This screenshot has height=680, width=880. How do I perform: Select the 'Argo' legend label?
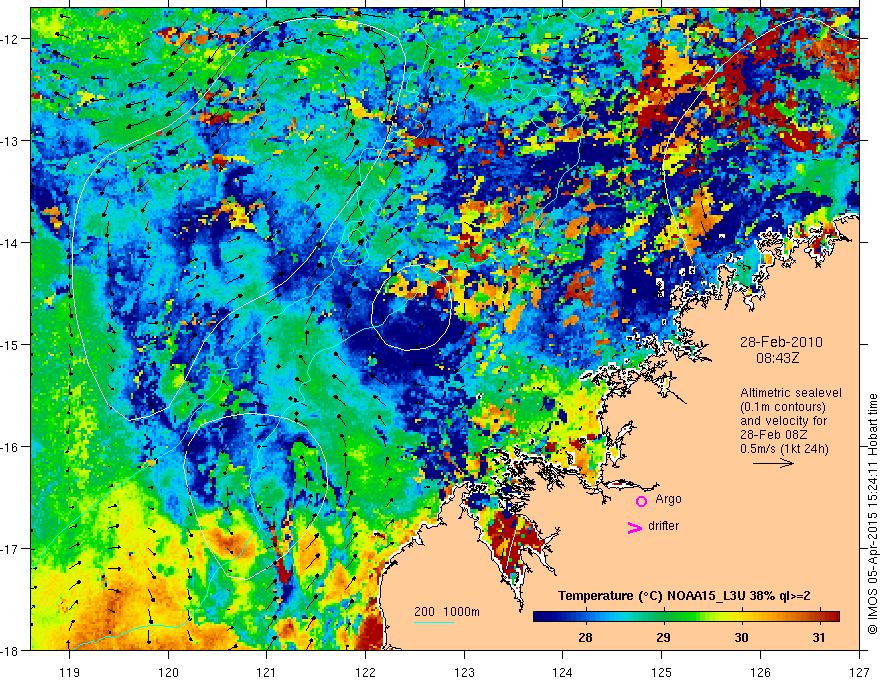click(x=668, y=499)
